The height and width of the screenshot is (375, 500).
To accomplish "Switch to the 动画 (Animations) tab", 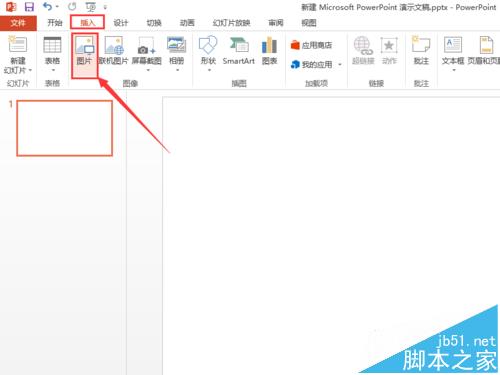I will pyautogui.click(x=187, y=23).
